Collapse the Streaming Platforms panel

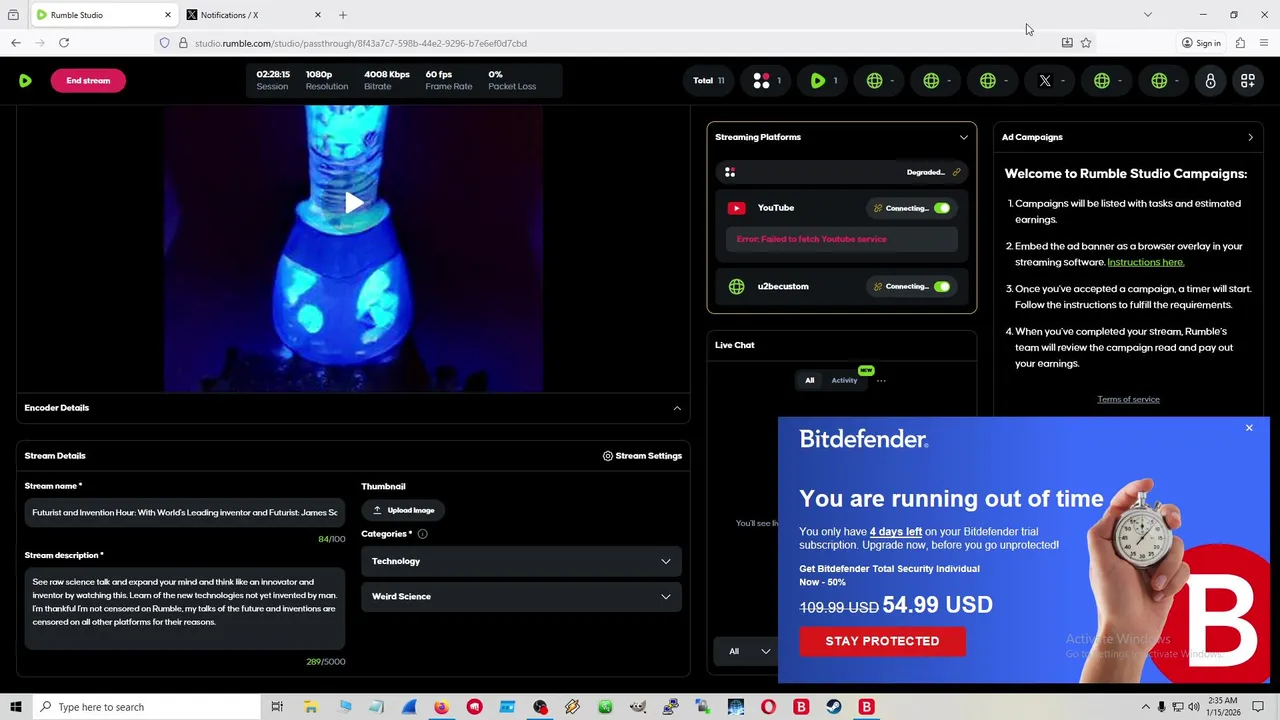tap(964, 137)
